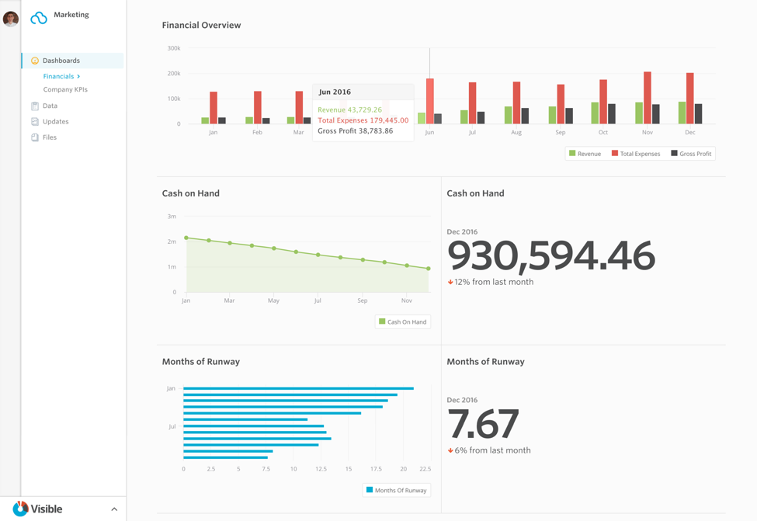Expand the Visible menu chevron
Image resolution: width=757 pixels, height=521 pixels.
coord(114,509)
